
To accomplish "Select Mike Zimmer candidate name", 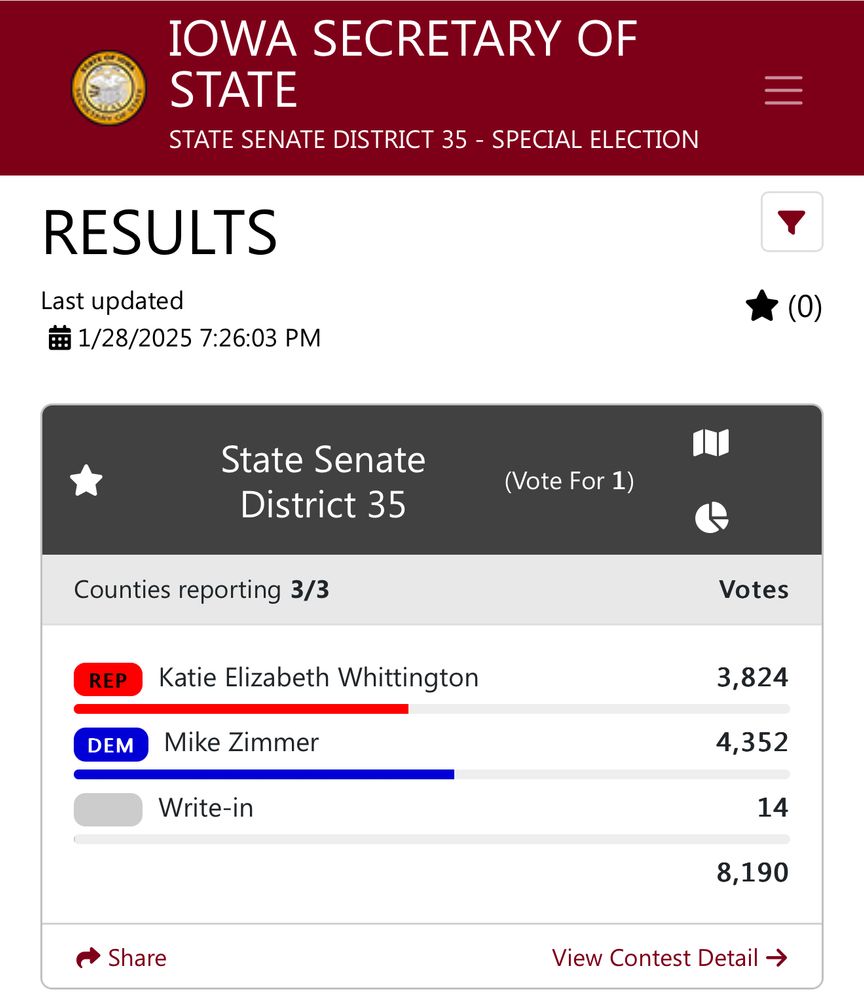I will (242, 742).
